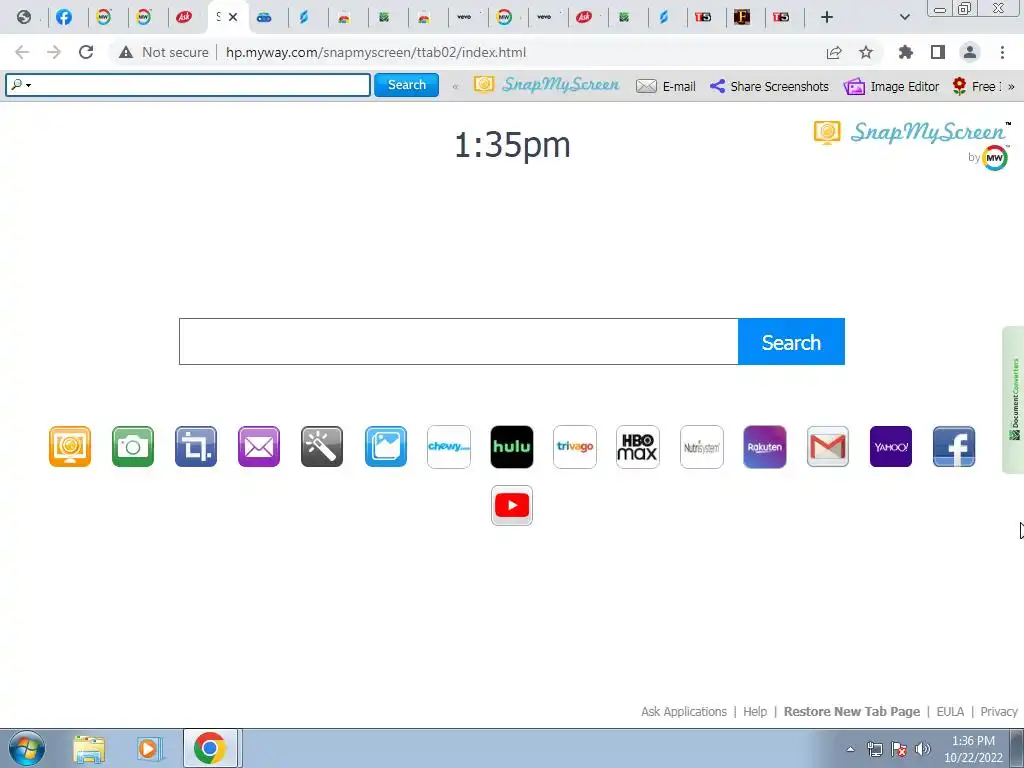Click Restore New Tab Page link
1024x768 pixels.
pyautogui.click(x=852, y=711)
